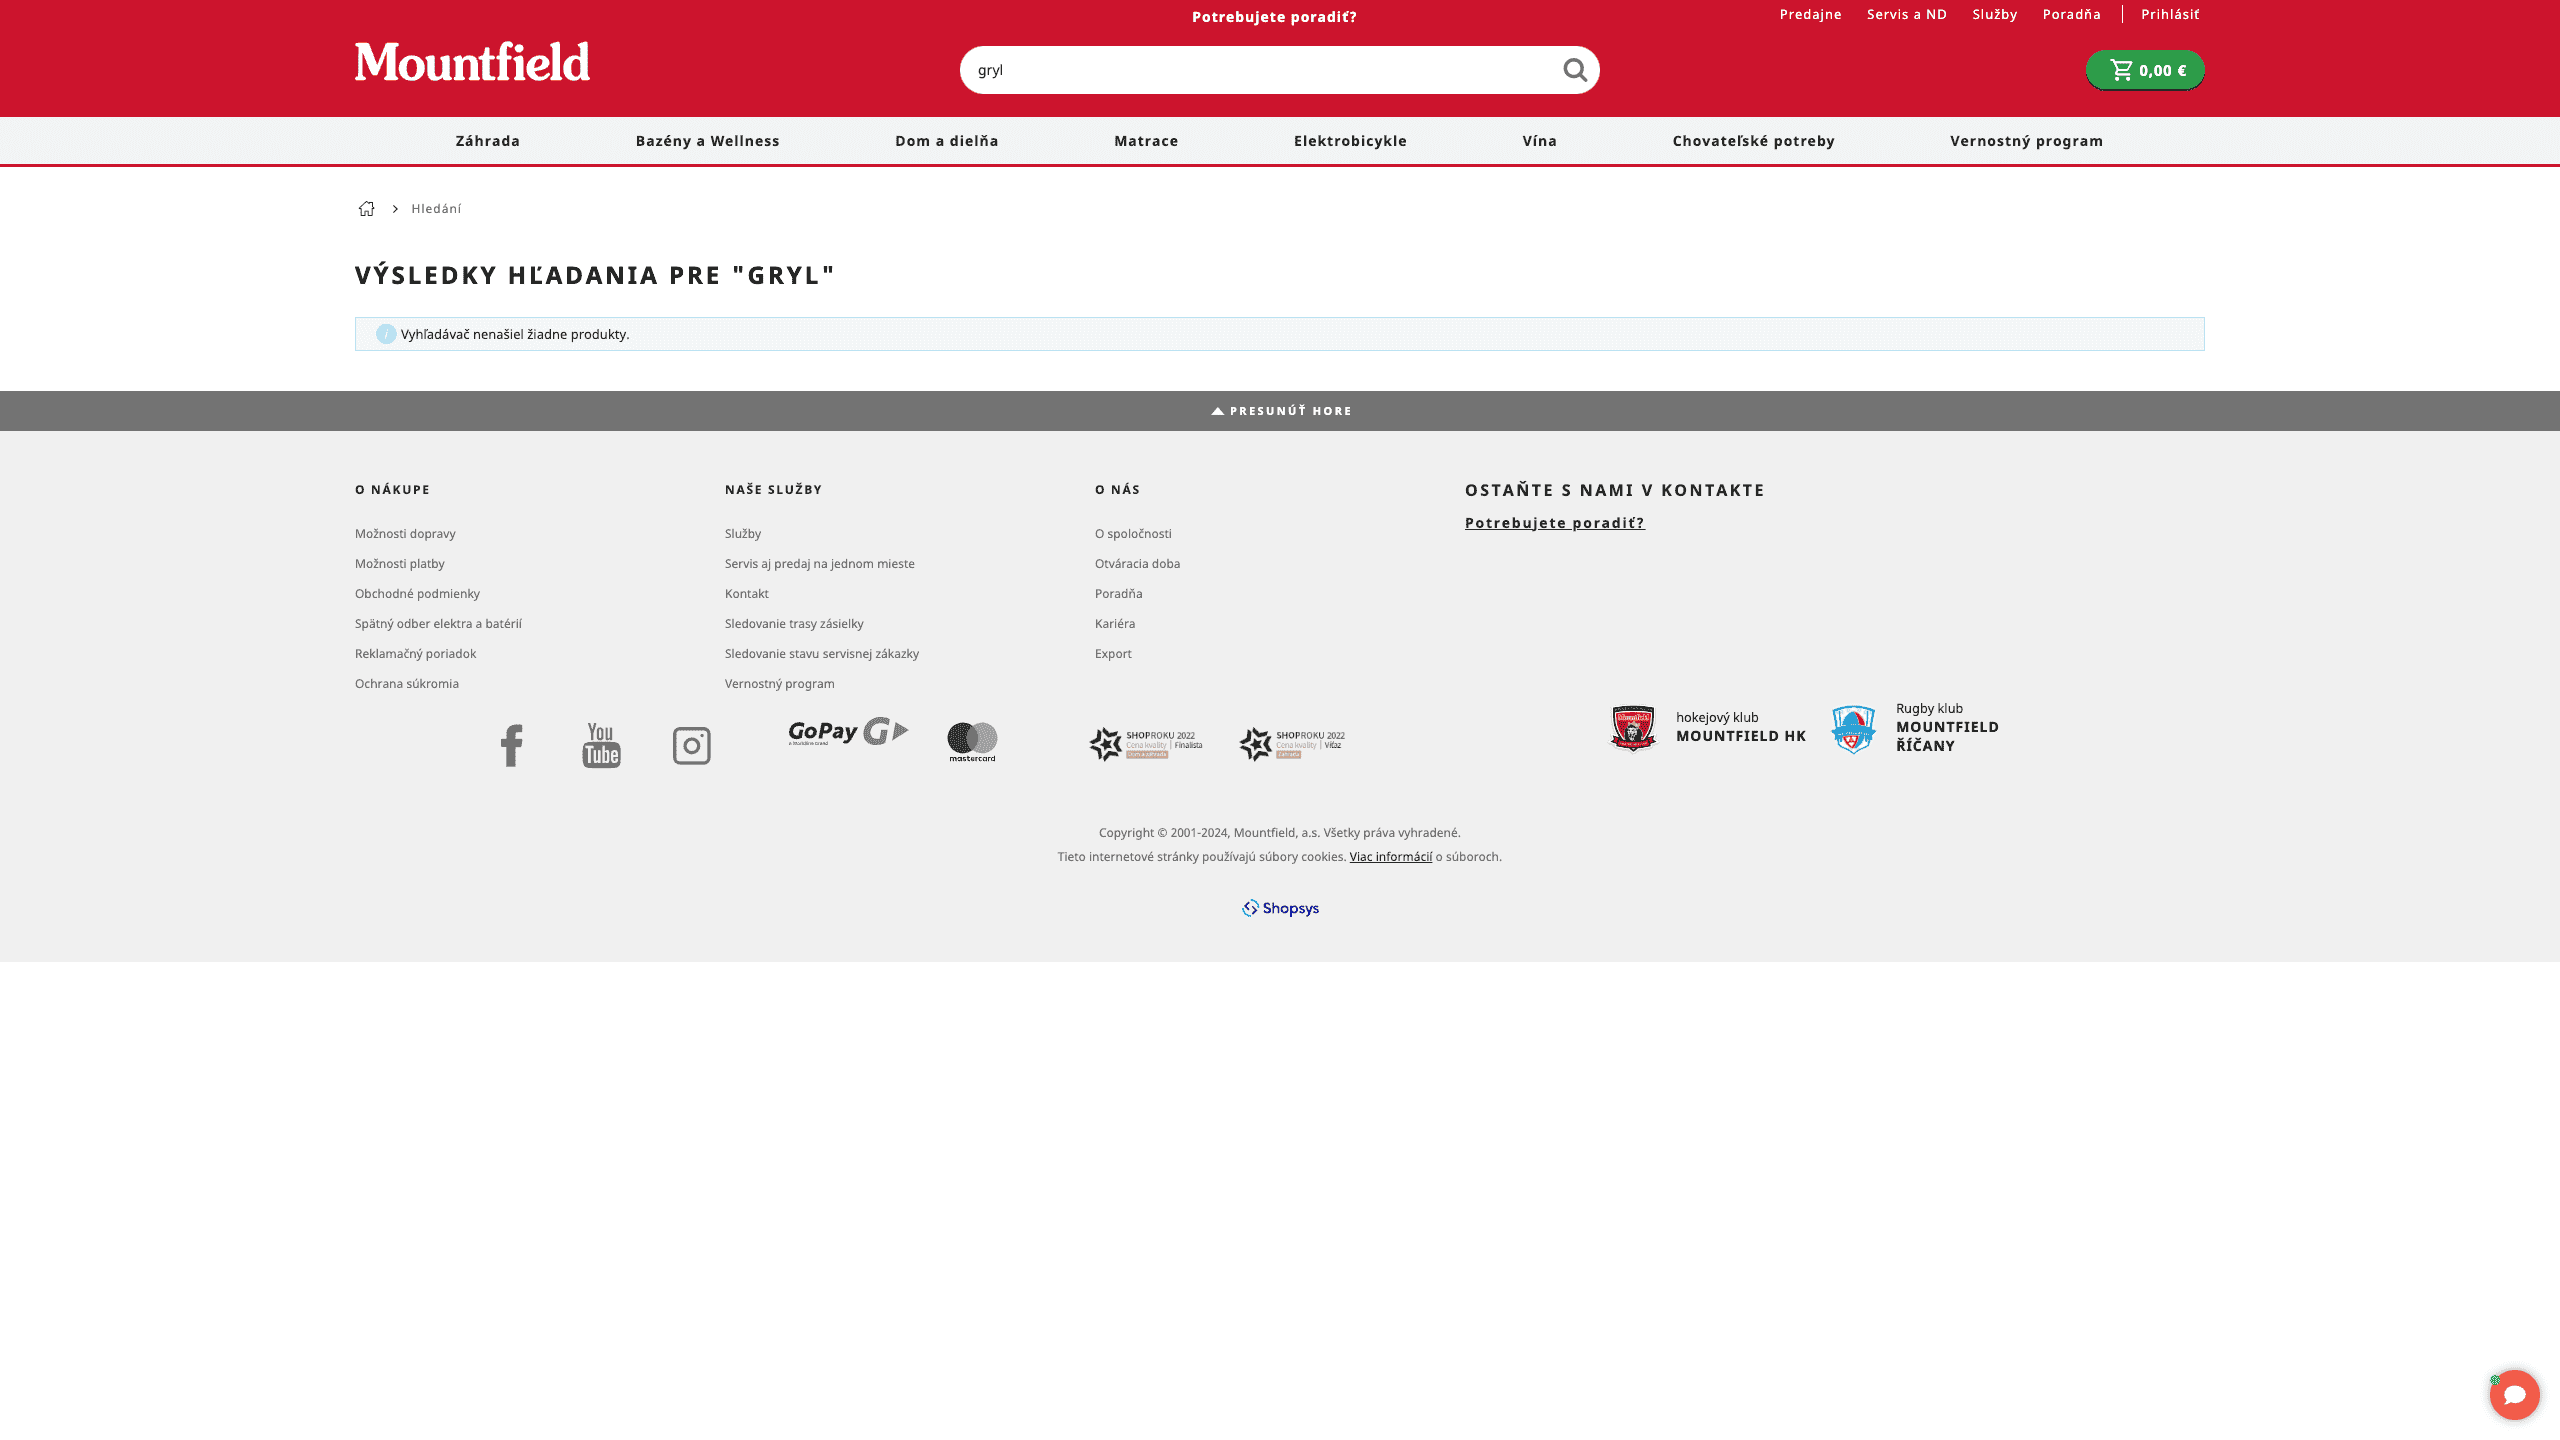Image resolution: width=2560 pixels, height=1440 pixels.
Task: Open the Predajne link in top bar
Action: point(1810,14)
